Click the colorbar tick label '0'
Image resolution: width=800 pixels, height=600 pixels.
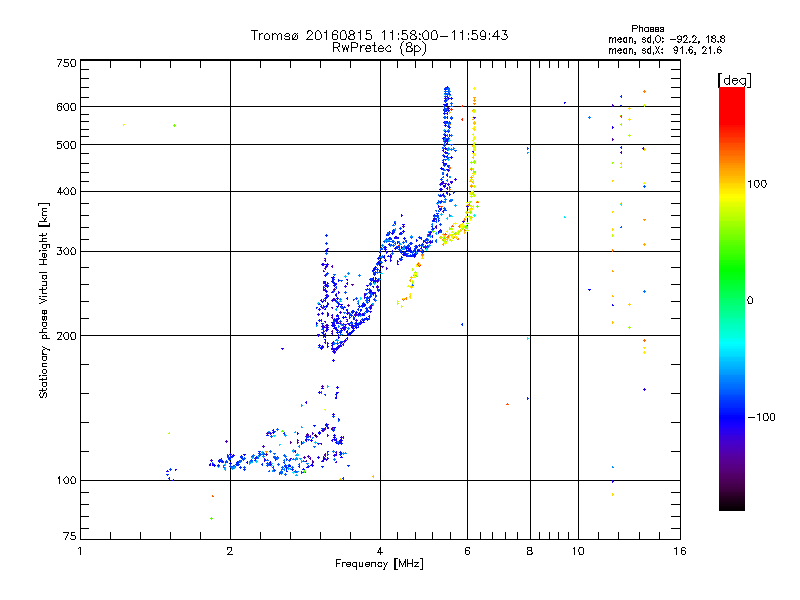point(750,301)
